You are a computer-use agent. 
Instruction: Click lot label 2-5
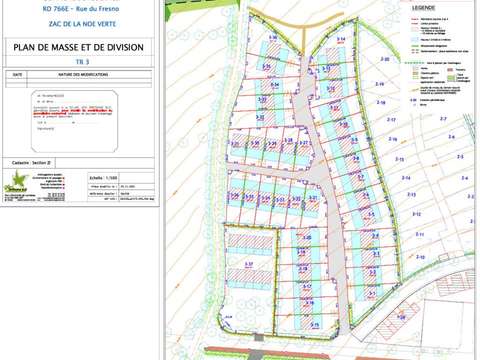pos(460,156)
